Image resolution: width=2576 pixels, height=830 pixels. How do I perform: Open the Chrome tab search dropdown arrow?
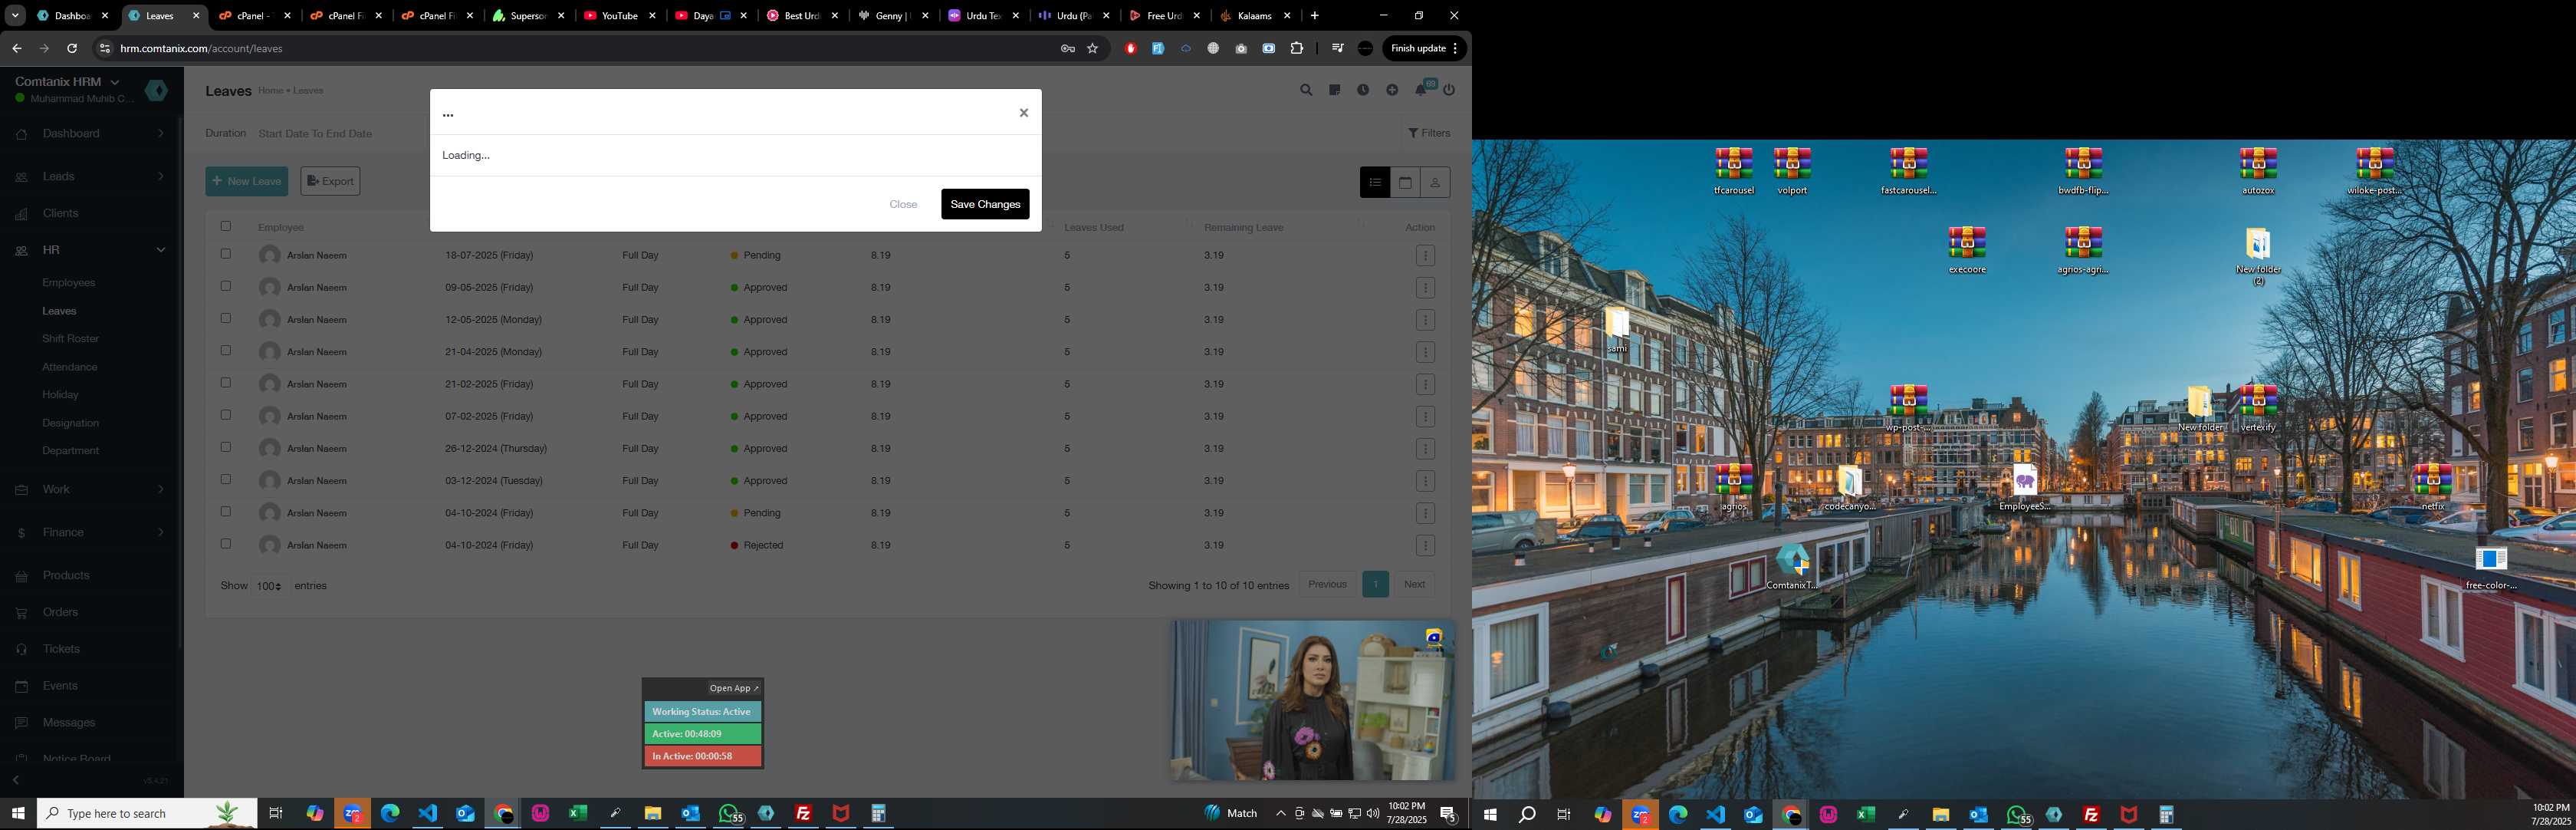pos(15,15)
